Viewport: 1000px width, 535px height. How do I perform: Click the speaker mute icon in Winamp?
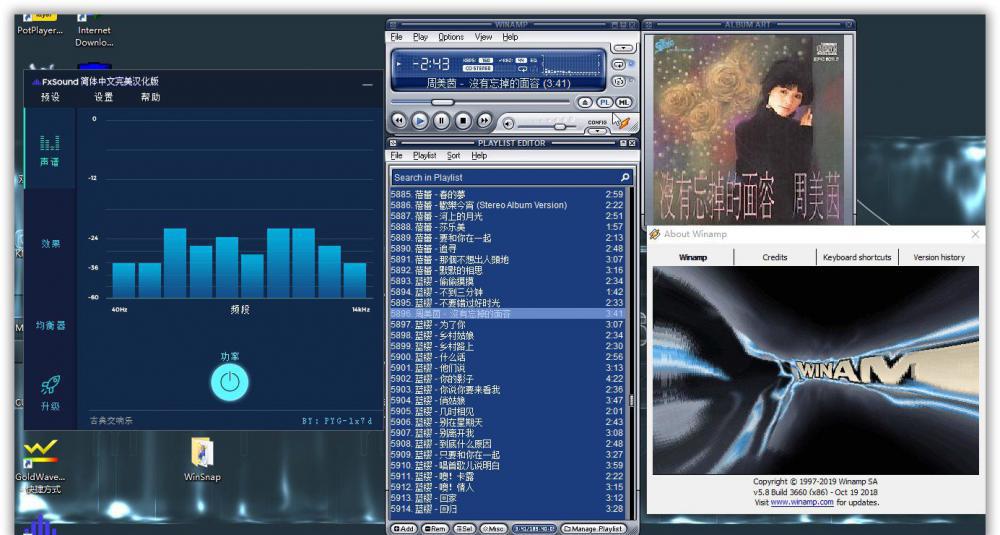pos(508,124)
